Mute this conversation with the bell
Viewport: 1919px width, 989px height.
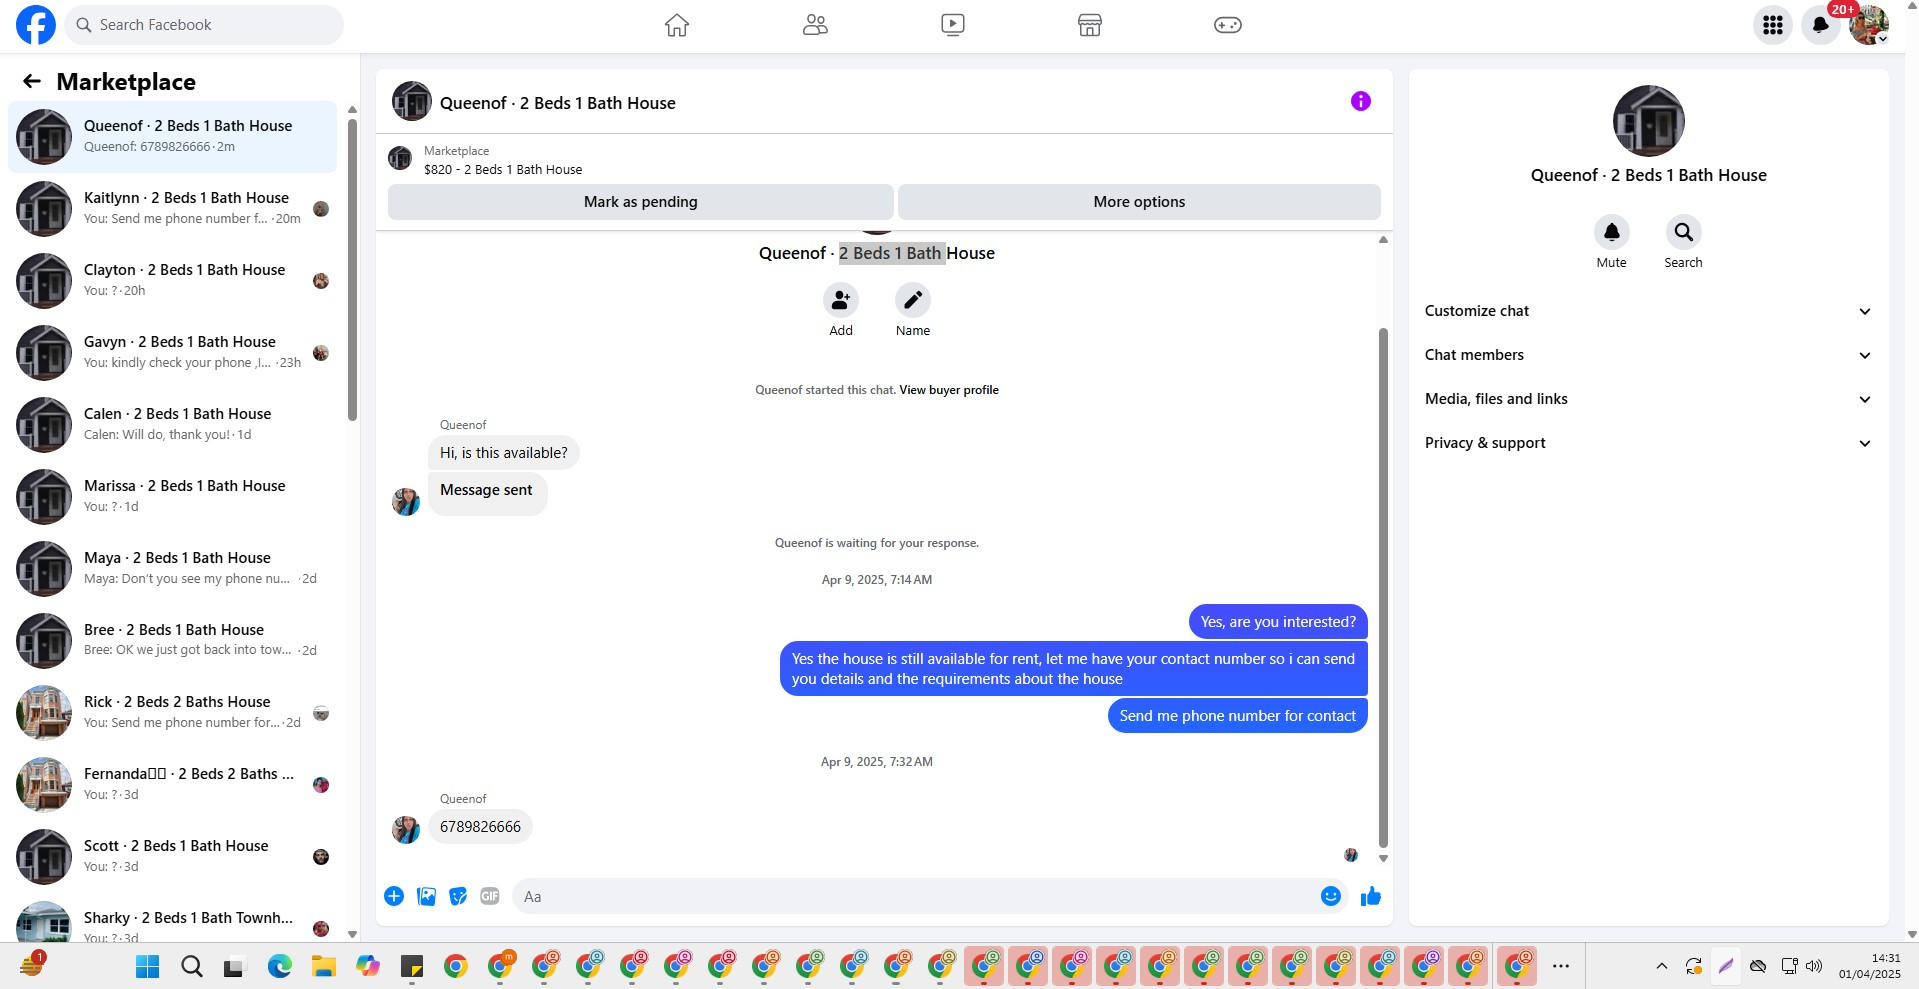pyautogui.click(x=1612, y=232)
